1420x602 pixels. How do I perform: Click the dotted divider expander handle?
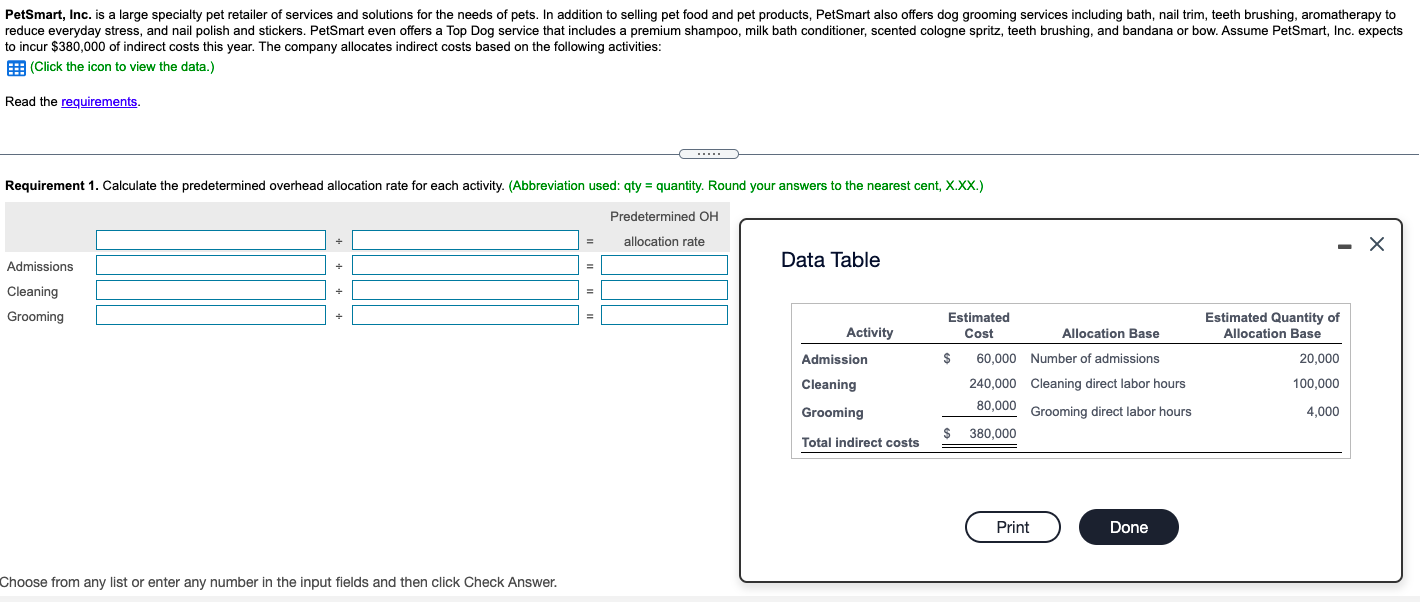tap(708, 154)
